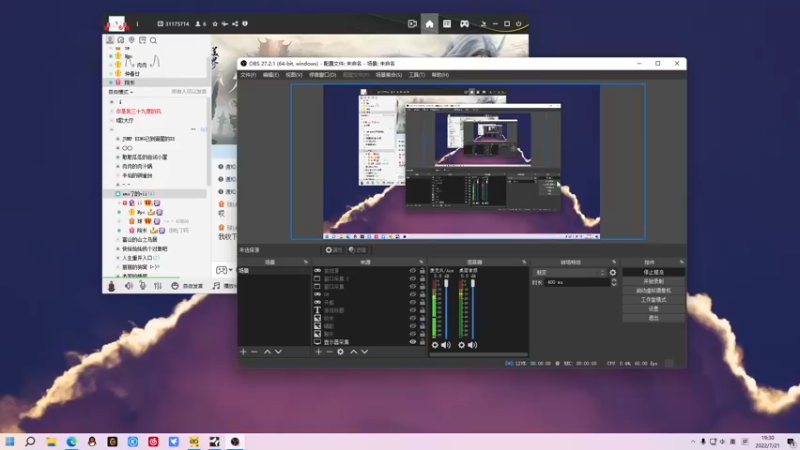Click the music note icon in YY bottom bar
This screenshot has width=800, height=450.
(216, 286)
